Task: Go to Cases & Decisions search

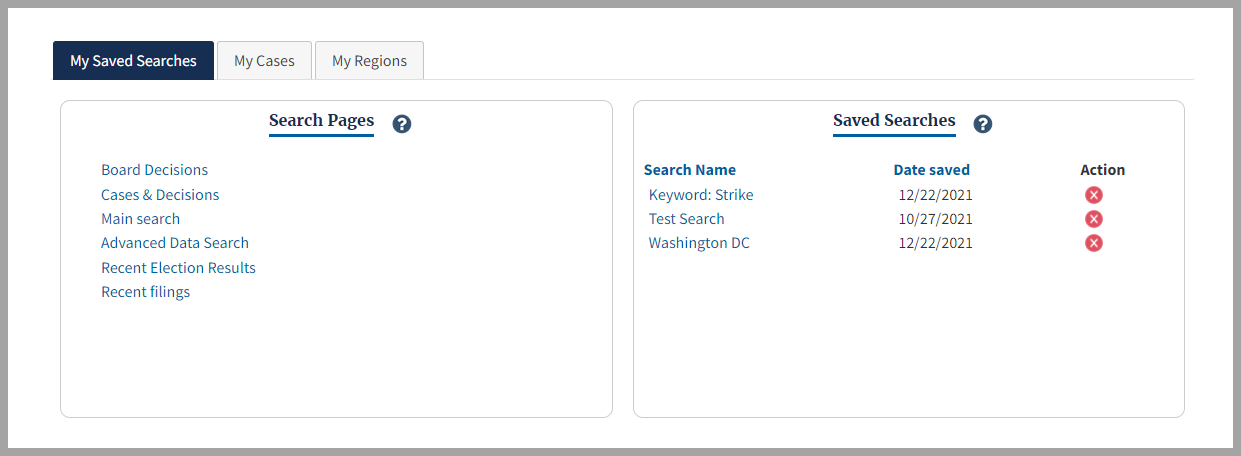Action: tap(160, 195)
